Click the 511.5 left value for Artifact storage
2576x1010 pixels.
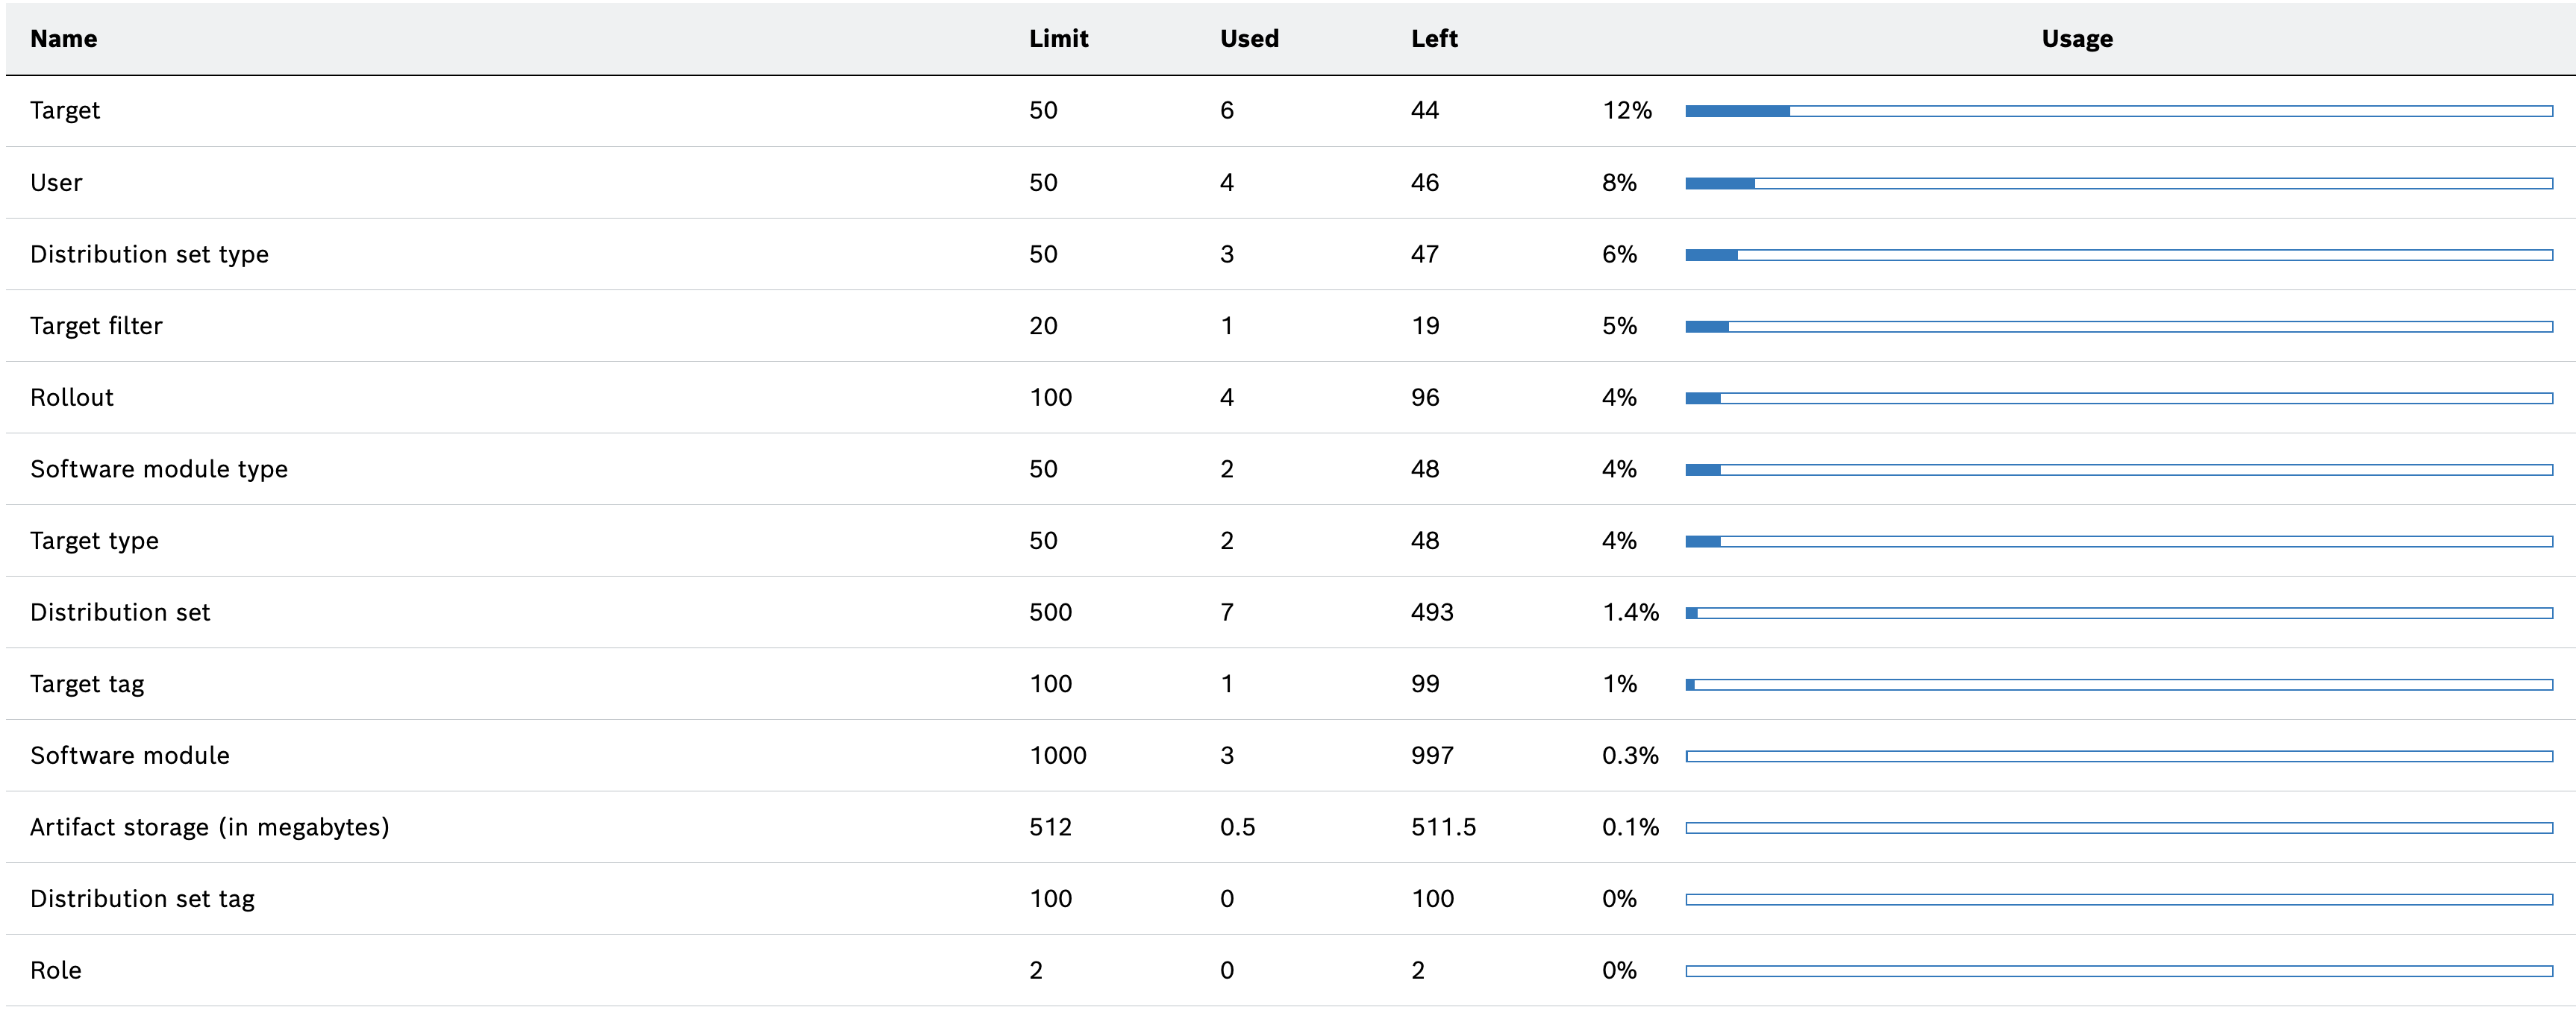tap(1443, 827)
